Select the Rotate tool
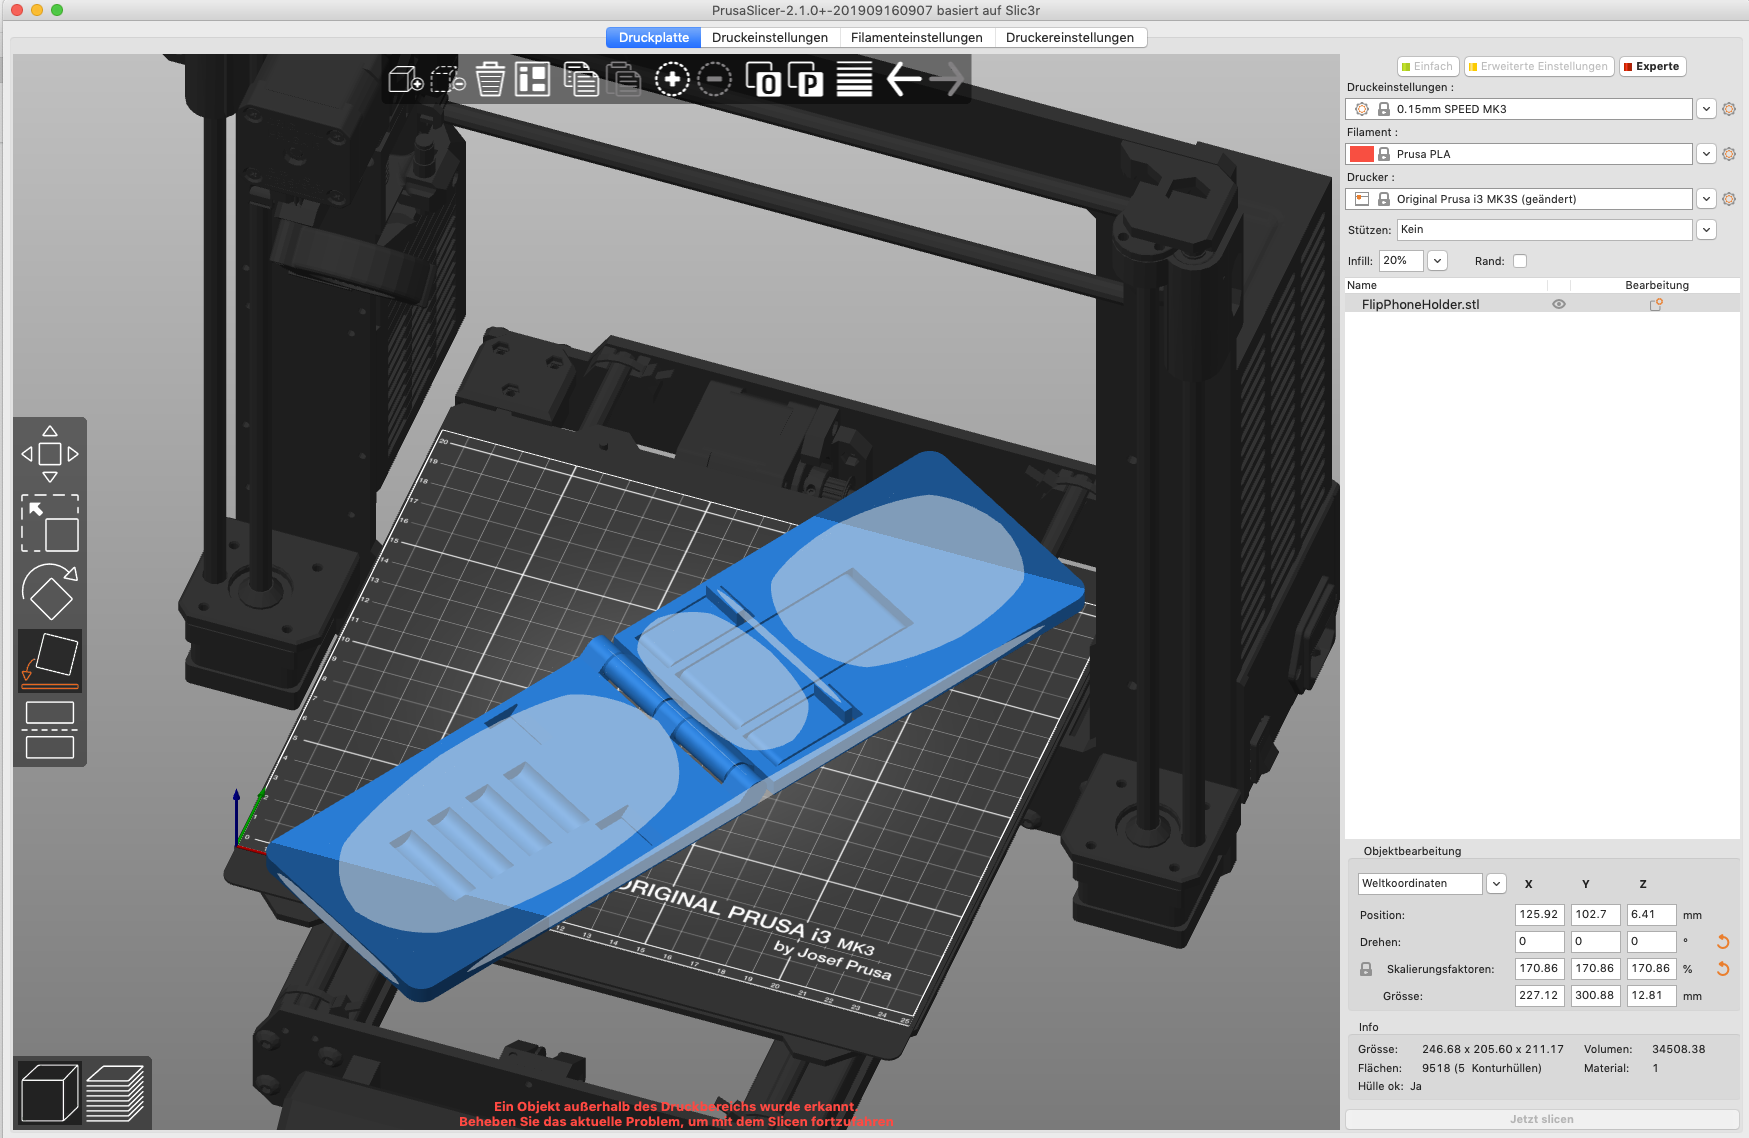Screen dimensions: 1749x1138 51,592
